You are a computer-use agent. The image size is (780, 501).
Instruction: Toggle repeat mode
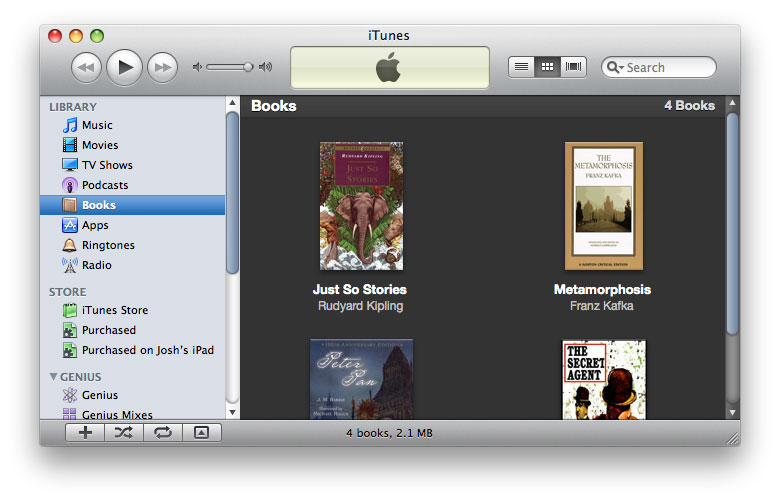pos(163,432)
